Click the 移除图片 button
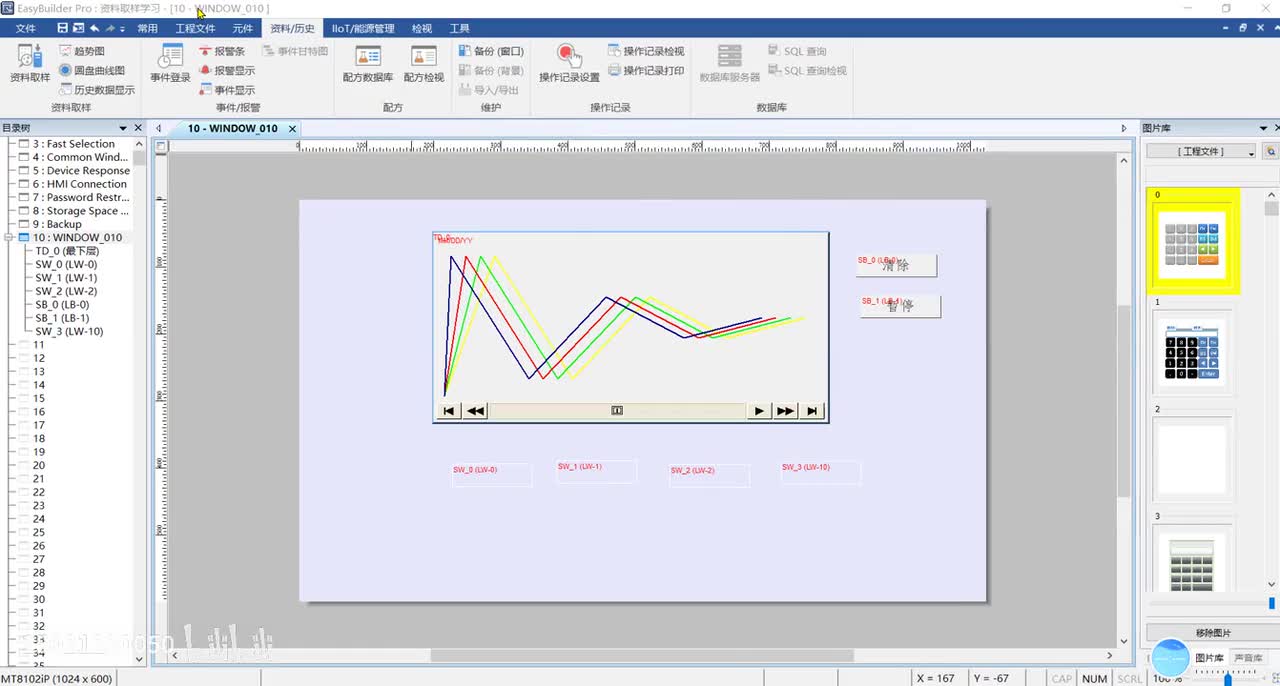This screenshot has height=686, width=1280. pos(1213,633)
